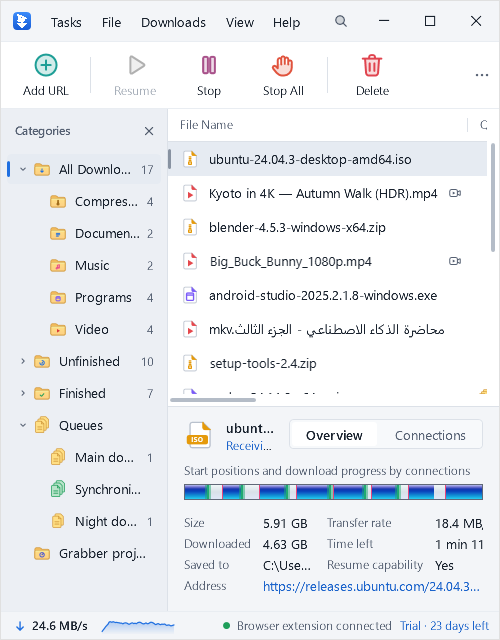Open the releases.ubuntu.com address link
Screen dimensions: 500x640
tap(371, 586)
